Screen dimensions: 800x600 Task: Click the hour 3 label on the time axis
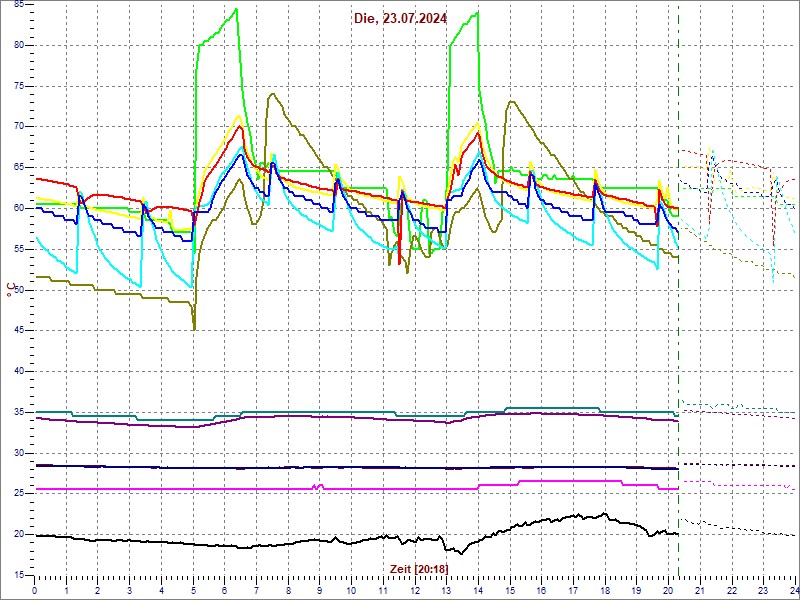pyautogui.click(x=130, y=590)
